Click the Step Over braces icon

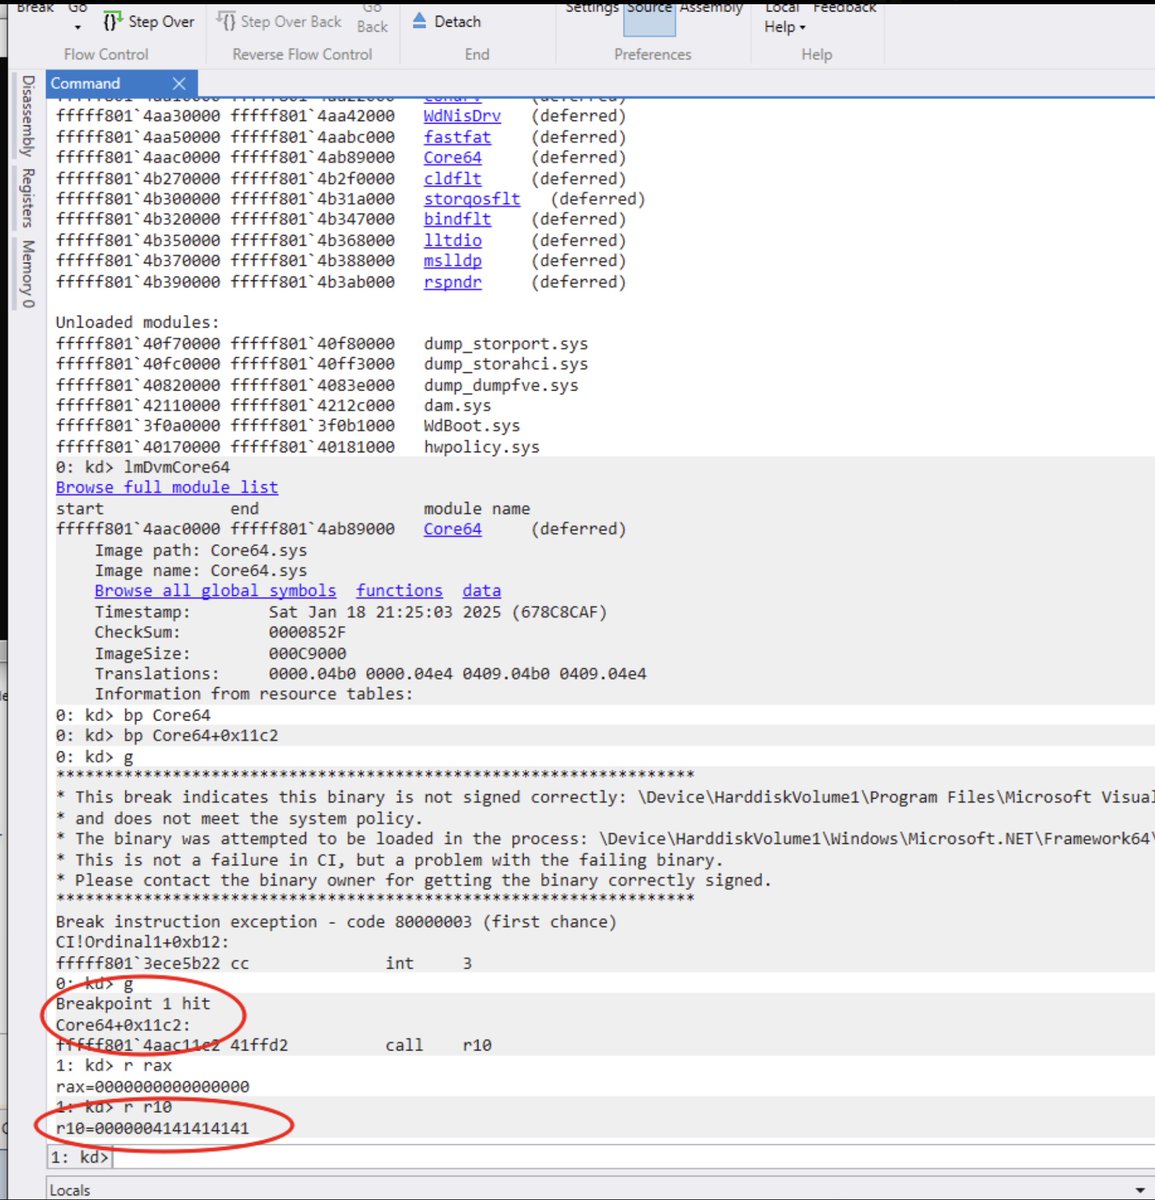pos(112,21)
